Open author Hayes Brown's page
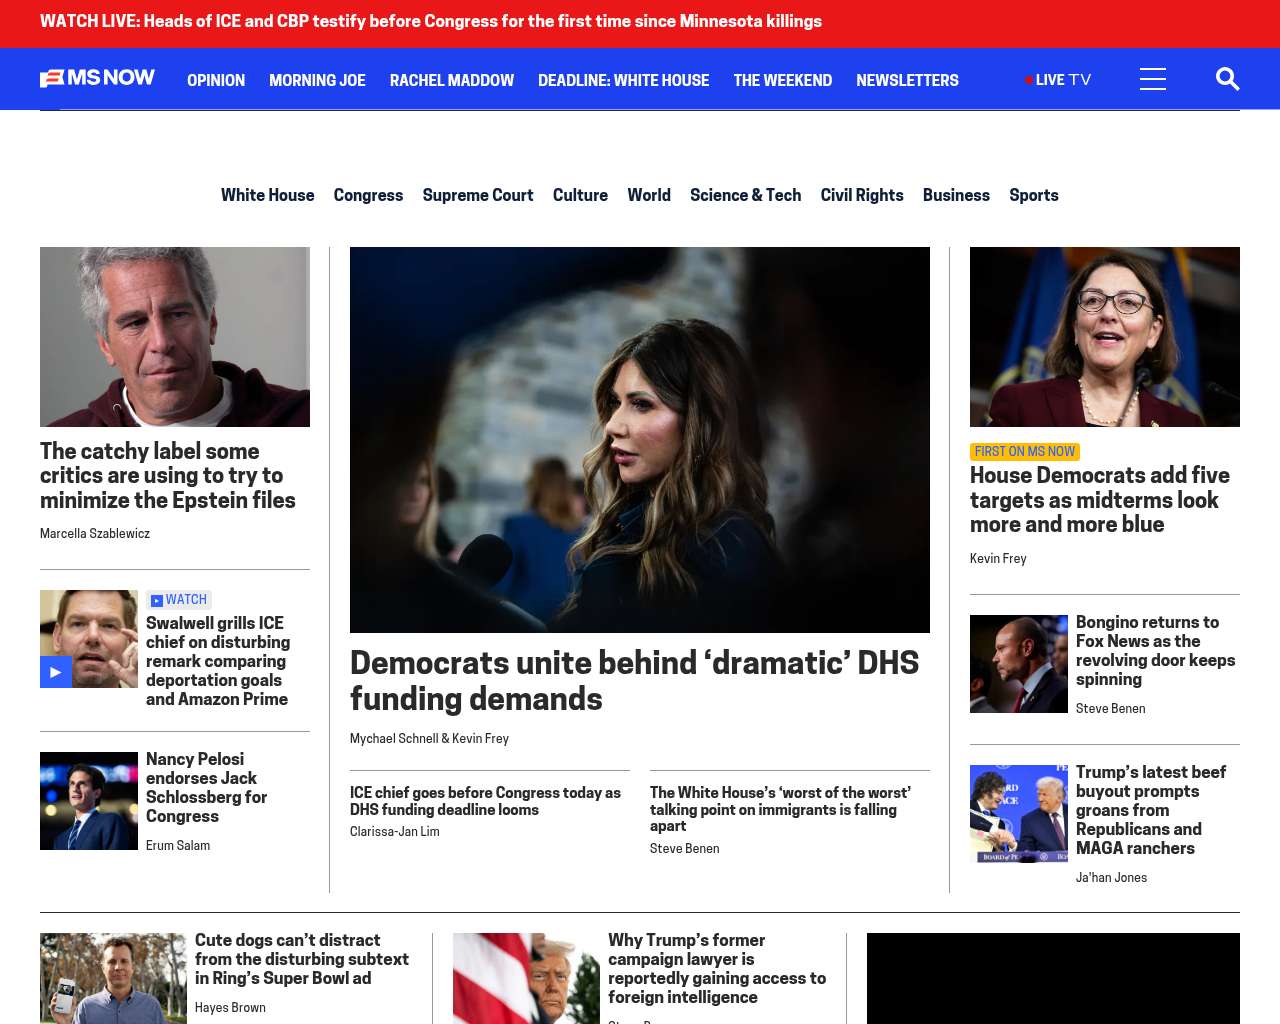The width and height of the screenshot is (1280, 1024). click(x=230, y=1008)
